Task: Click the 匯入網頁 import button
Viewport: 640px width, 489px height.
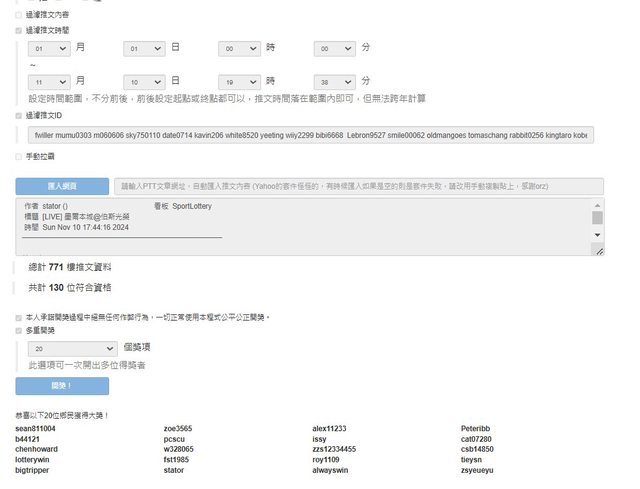Action: [62, 186]
